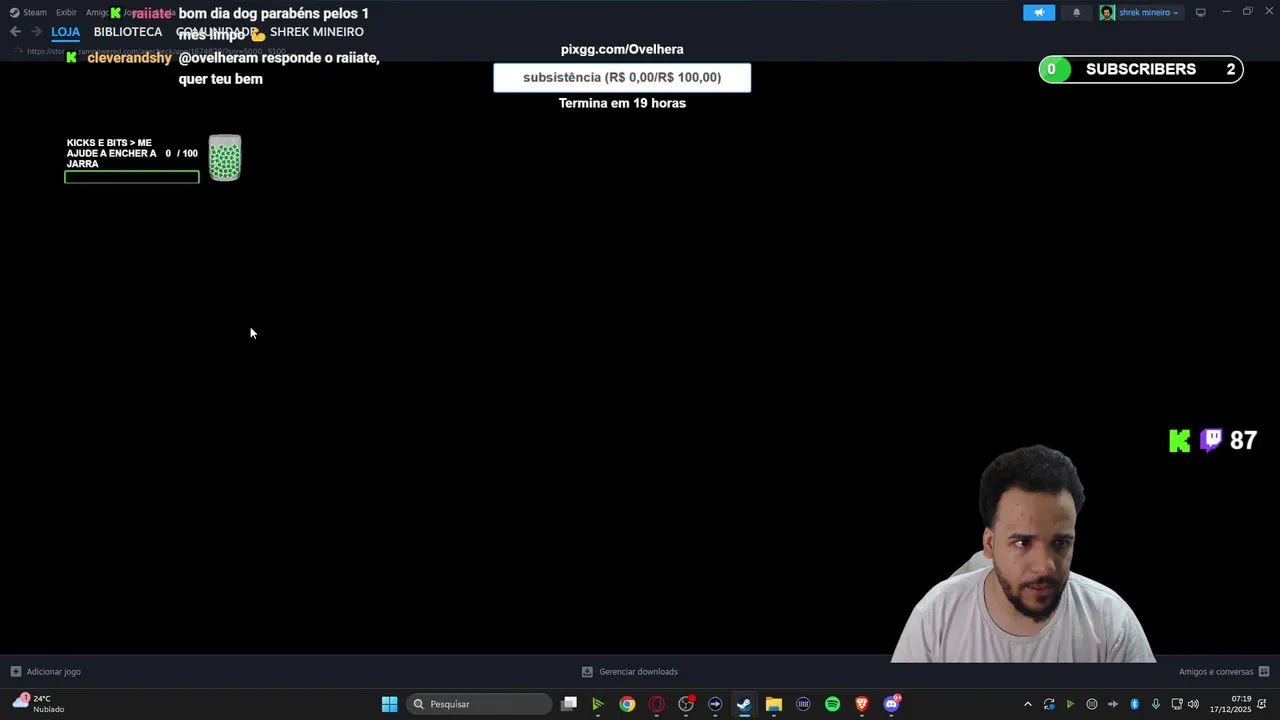
Task: Open the volume speaker tray icon
Action: [x=1194, y=704]
